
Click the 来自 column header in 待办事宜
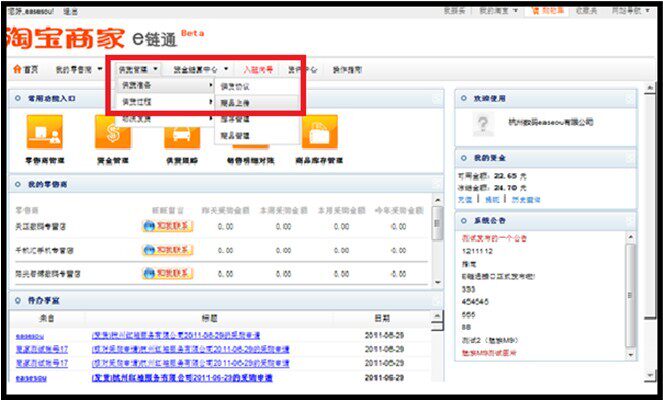47,318
